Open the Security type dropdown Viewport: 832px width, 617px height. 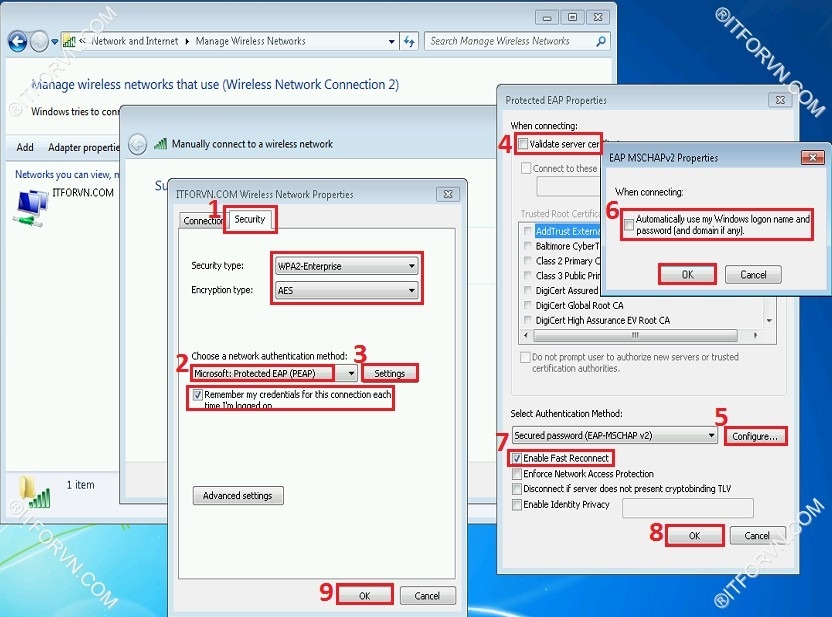coord(346,266)
